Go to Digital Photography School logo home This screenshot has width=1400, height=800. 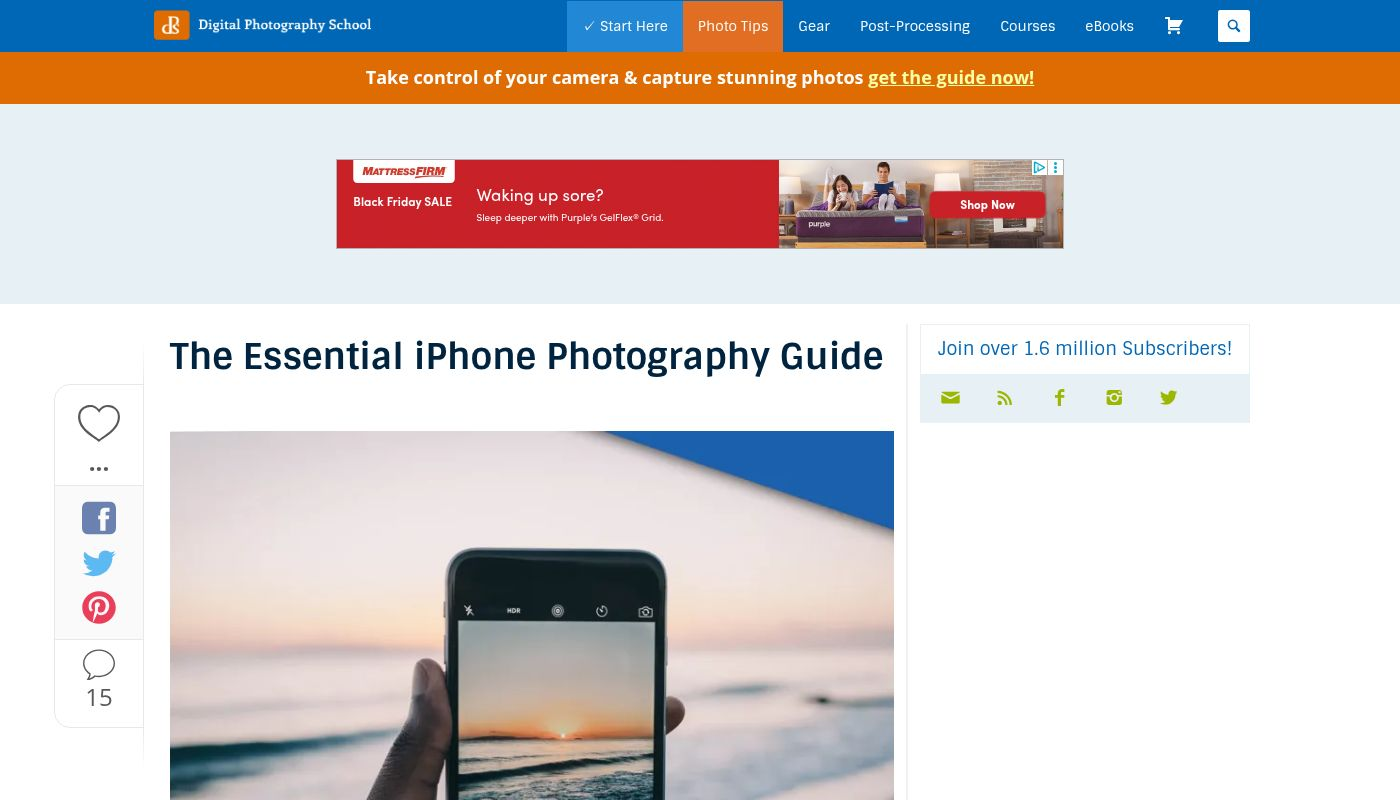263,25
